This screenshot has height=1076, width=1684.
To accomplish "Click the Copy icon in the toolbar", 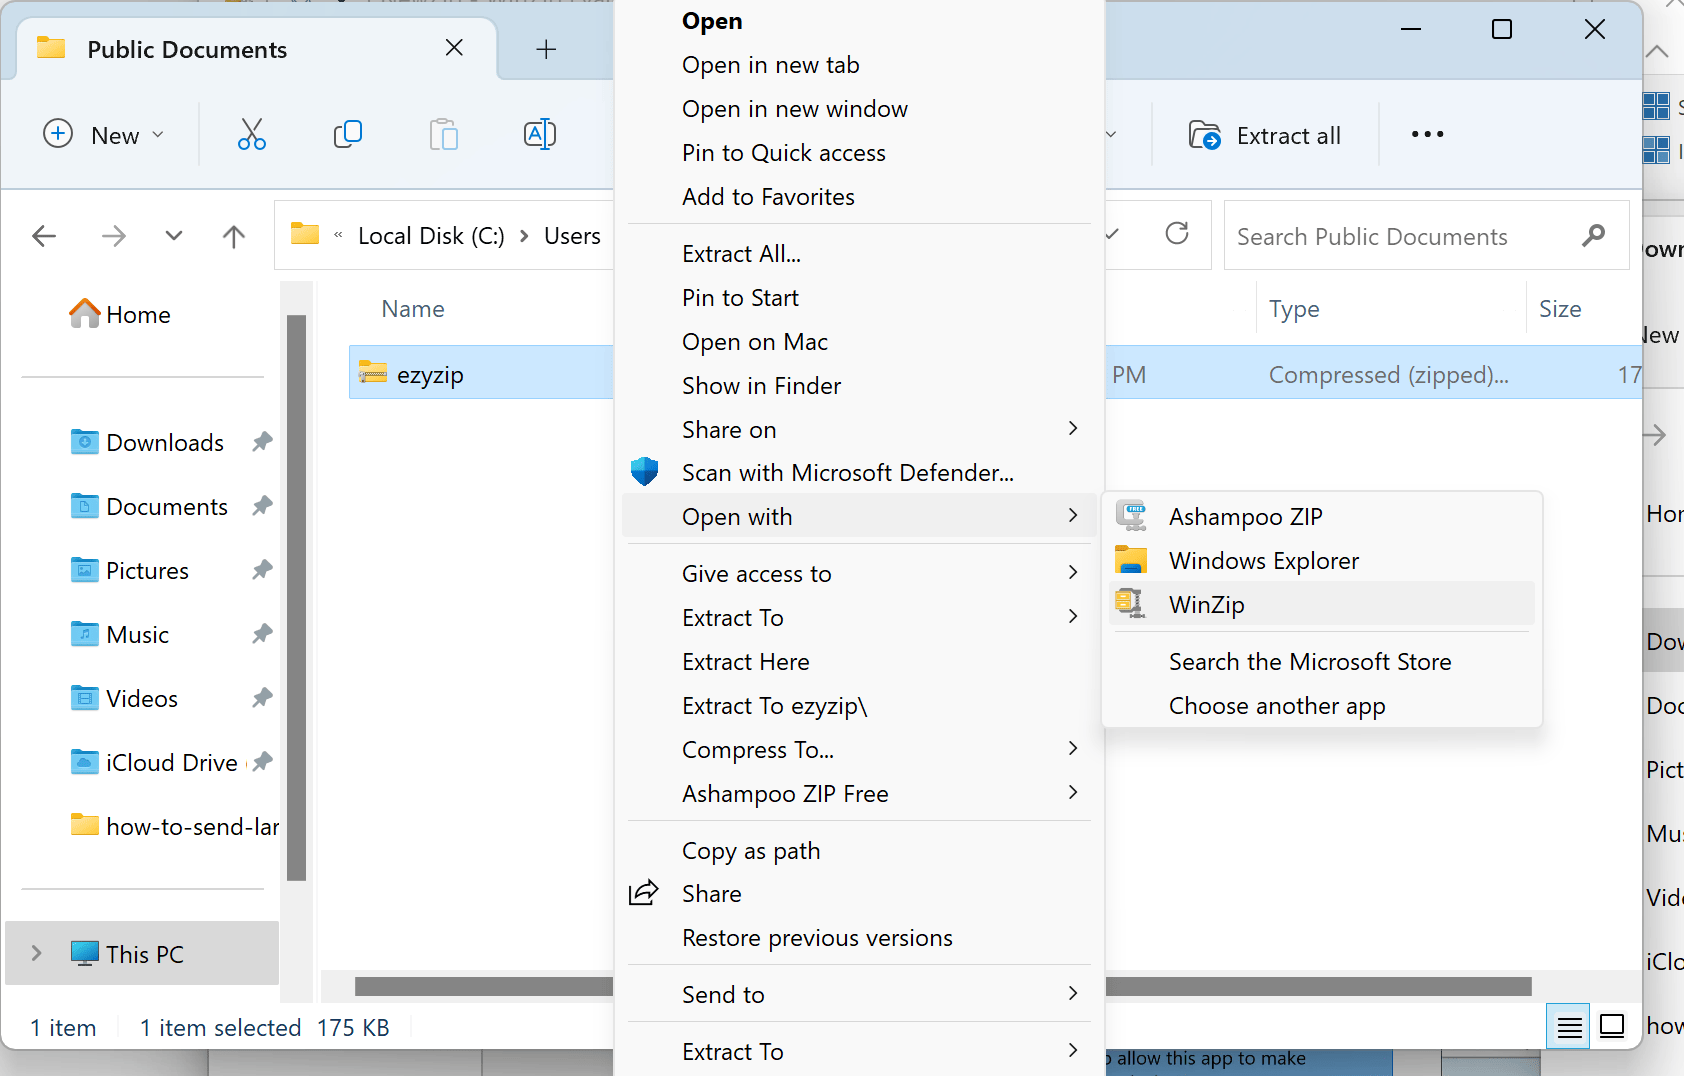I will click(347, 134).
